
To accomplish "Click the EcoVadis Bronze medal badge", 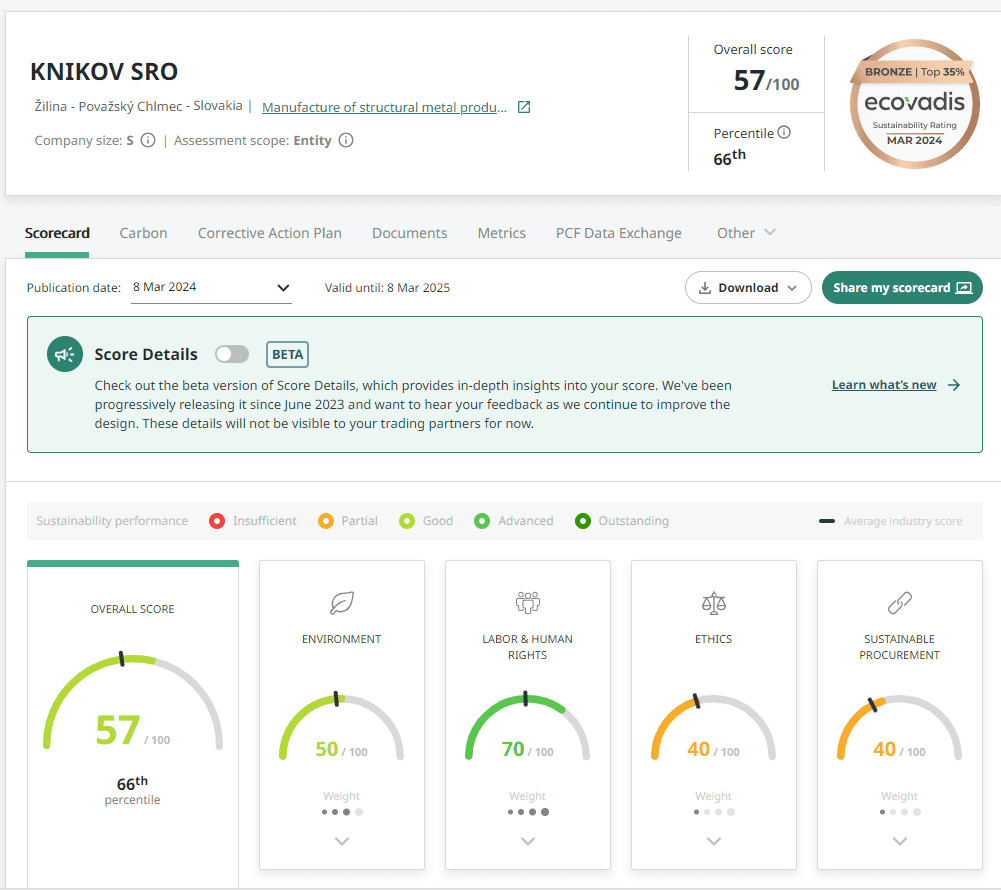I will 914,104.
